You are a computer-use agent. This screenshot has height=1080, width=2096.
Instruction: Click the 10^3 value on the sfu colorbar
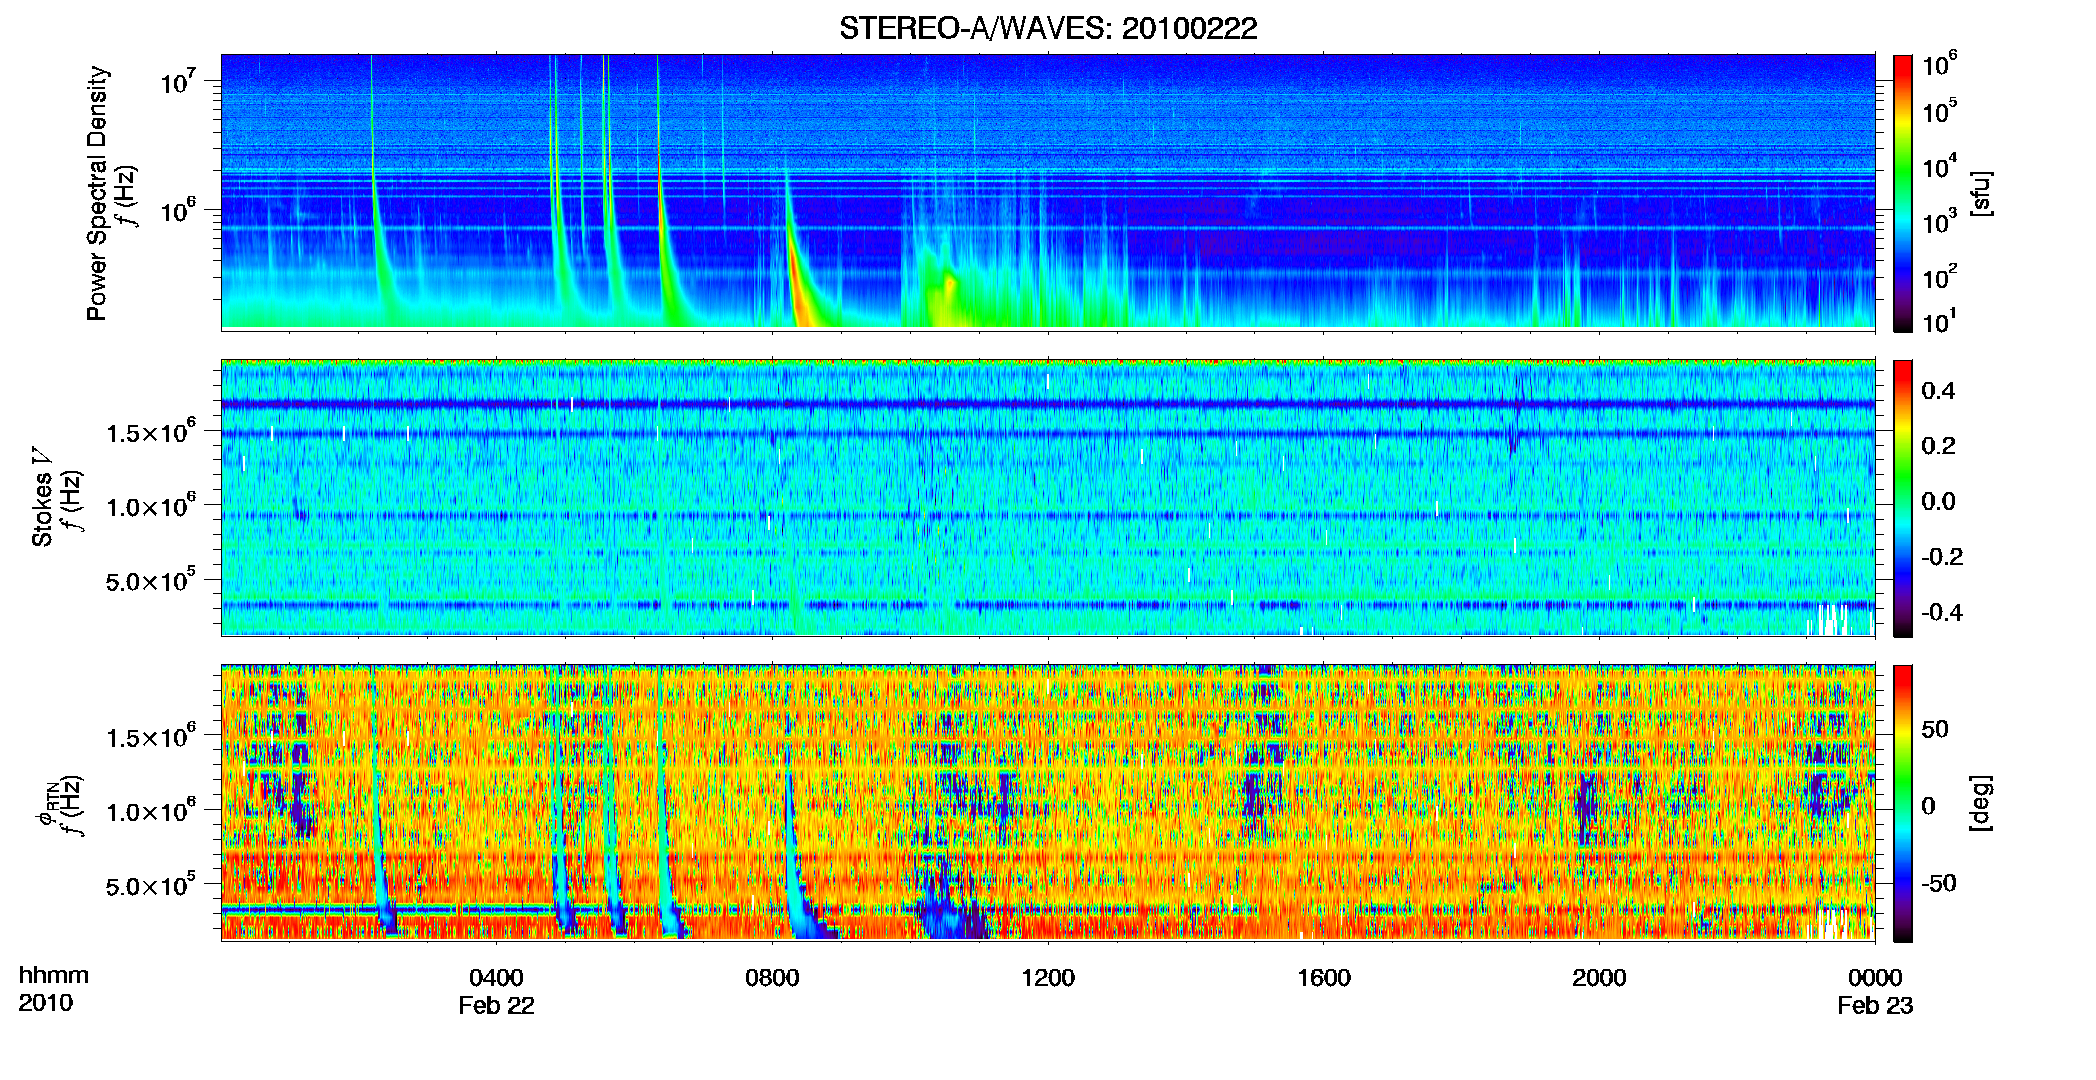[x=1940, y=222]
